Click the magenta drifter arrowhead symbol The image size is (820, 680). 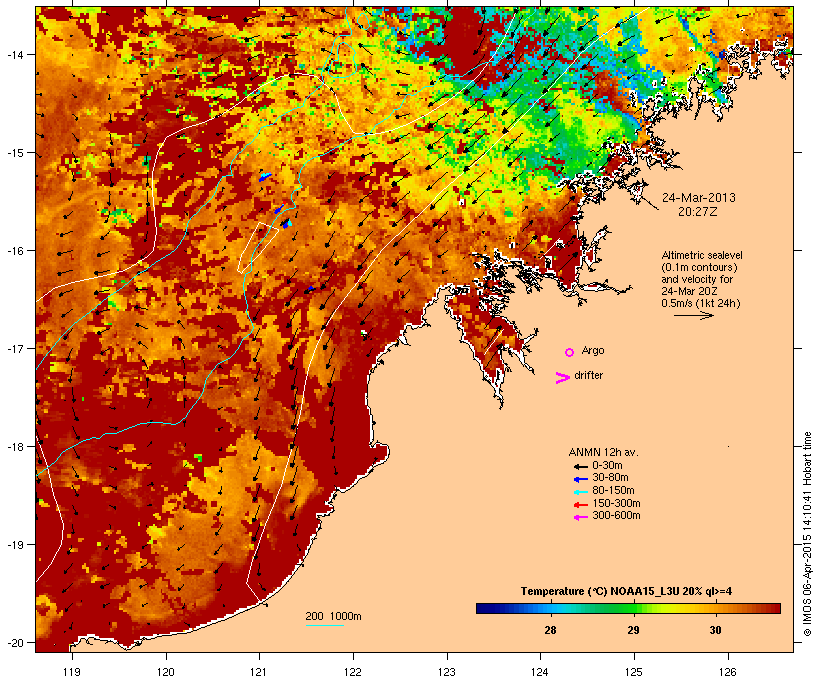[x=562, y=378]
